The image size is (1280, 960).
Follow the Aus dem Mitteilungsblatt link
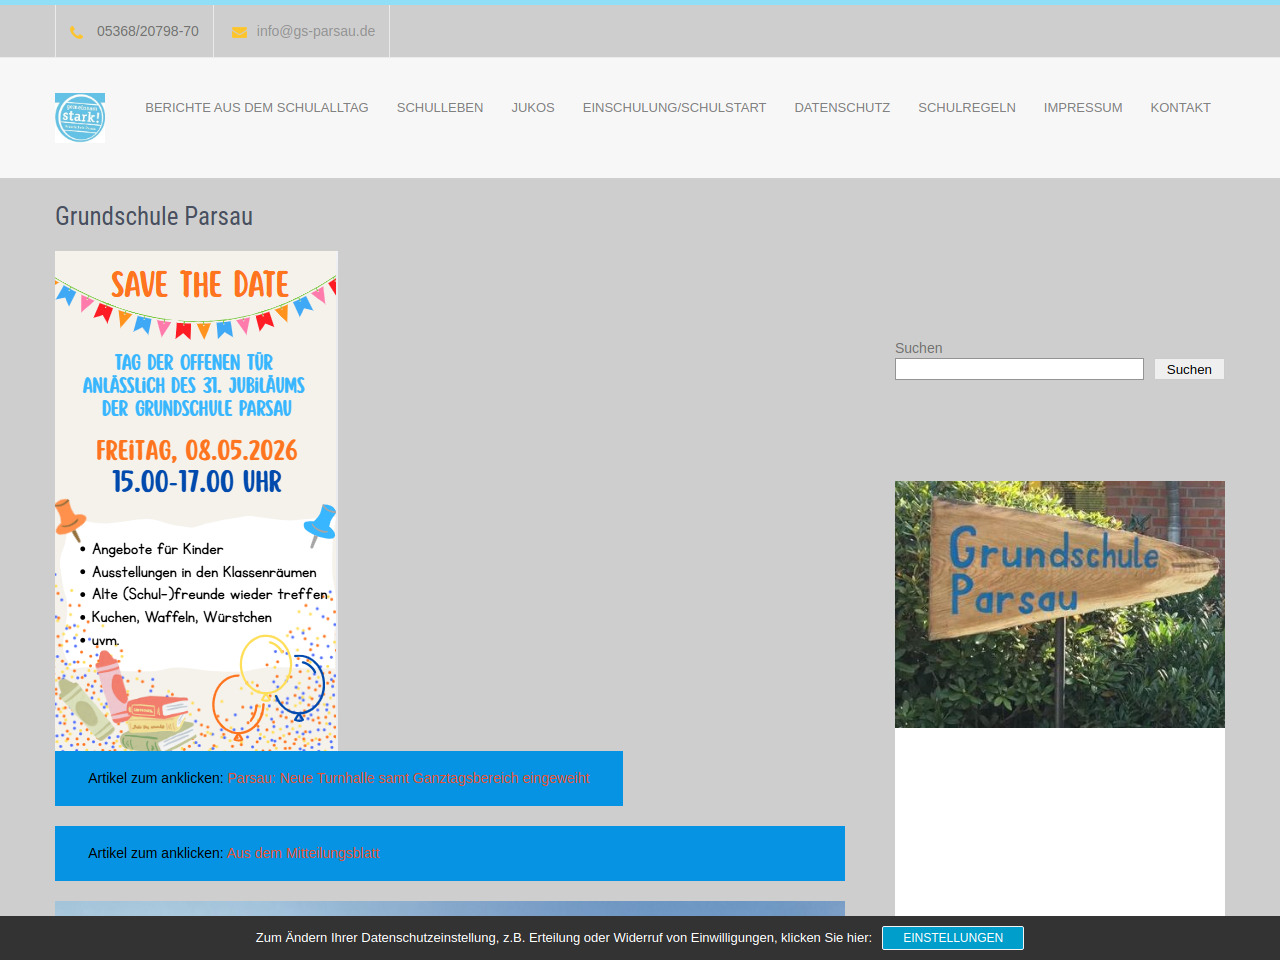303,853
